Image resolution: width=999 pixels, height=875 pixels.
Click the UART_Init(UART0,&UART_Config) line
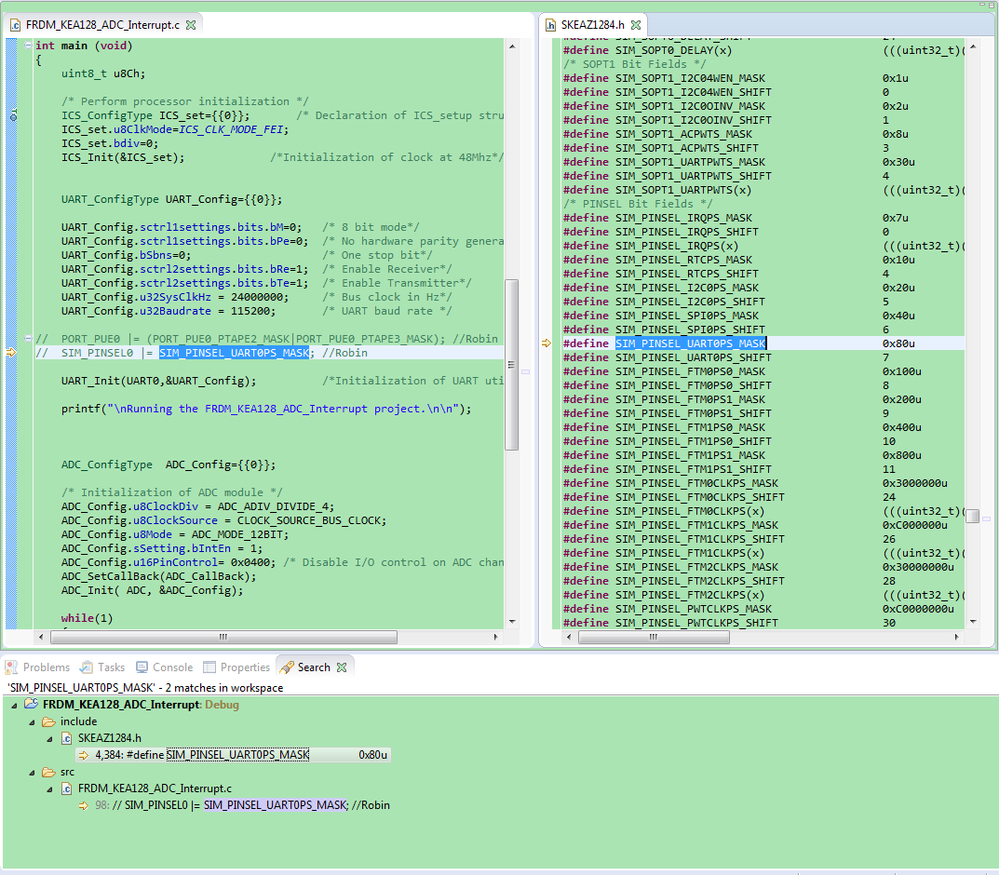pos(159,380)
